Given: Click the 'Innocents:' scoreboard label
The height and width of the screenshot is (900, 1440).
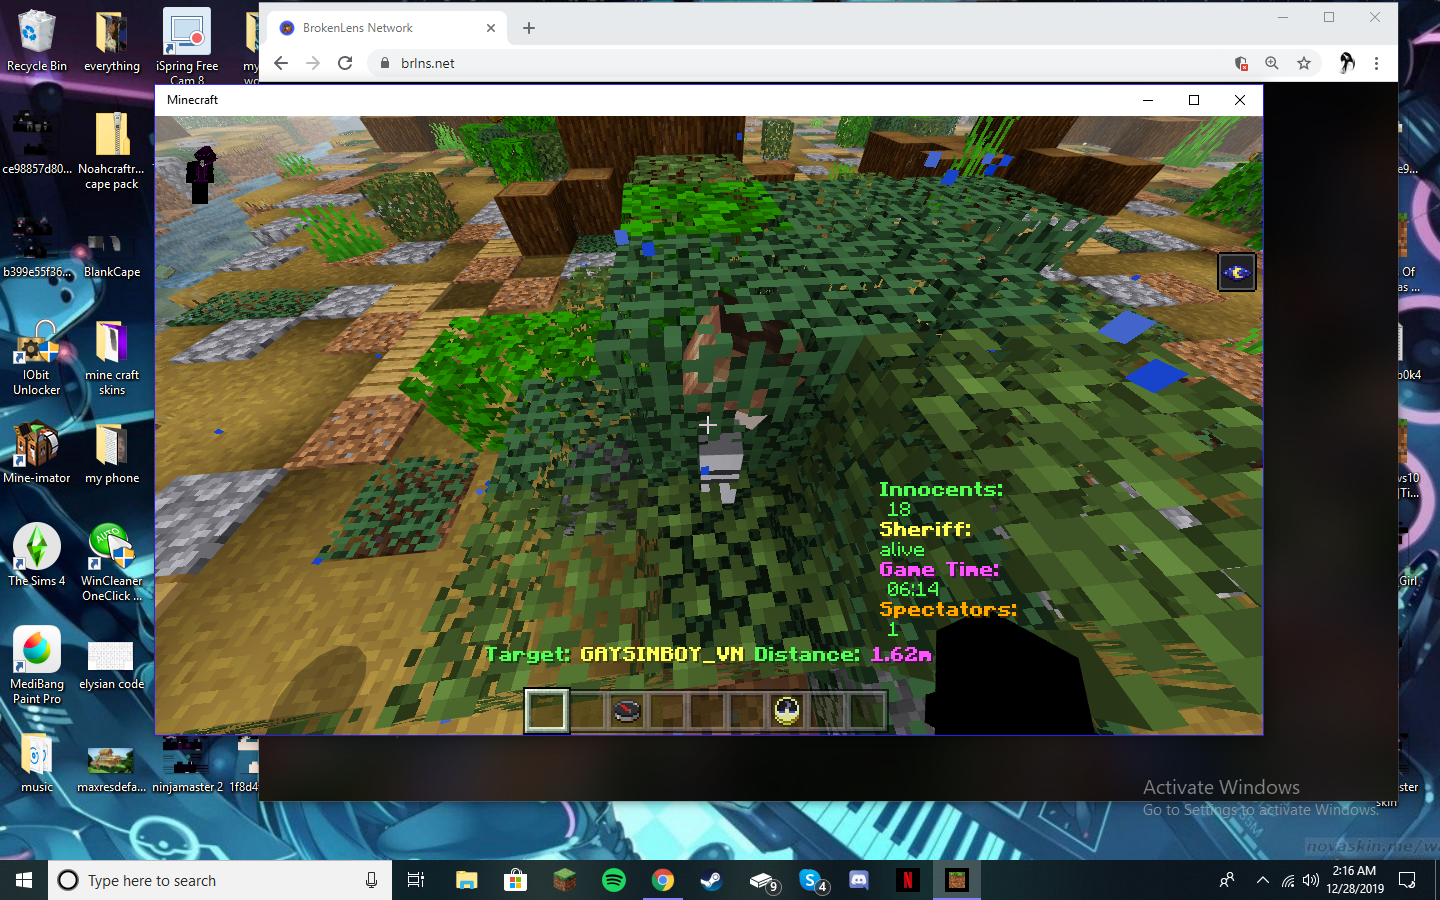Looking at the screenshot, I should click(941, 489).
